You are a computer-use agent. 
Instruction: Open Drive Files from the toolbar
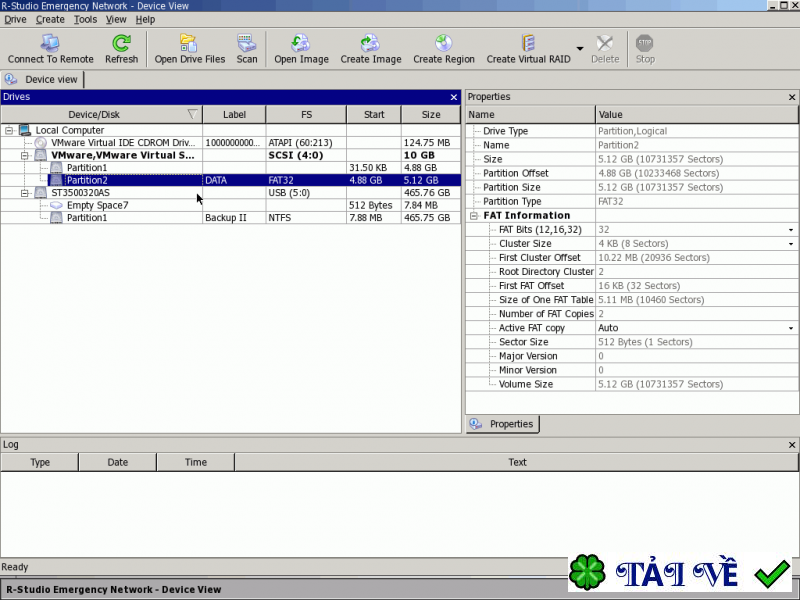(189, 43)
